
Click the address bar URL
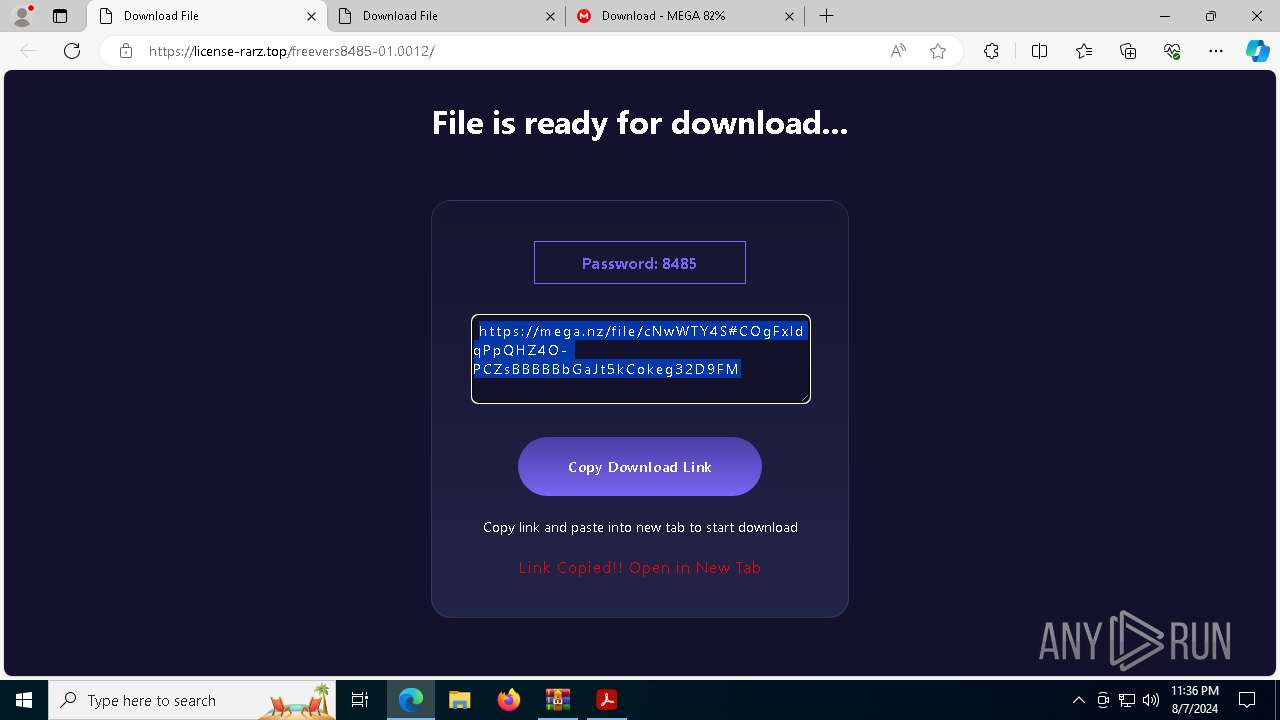[x=291, y=51]
